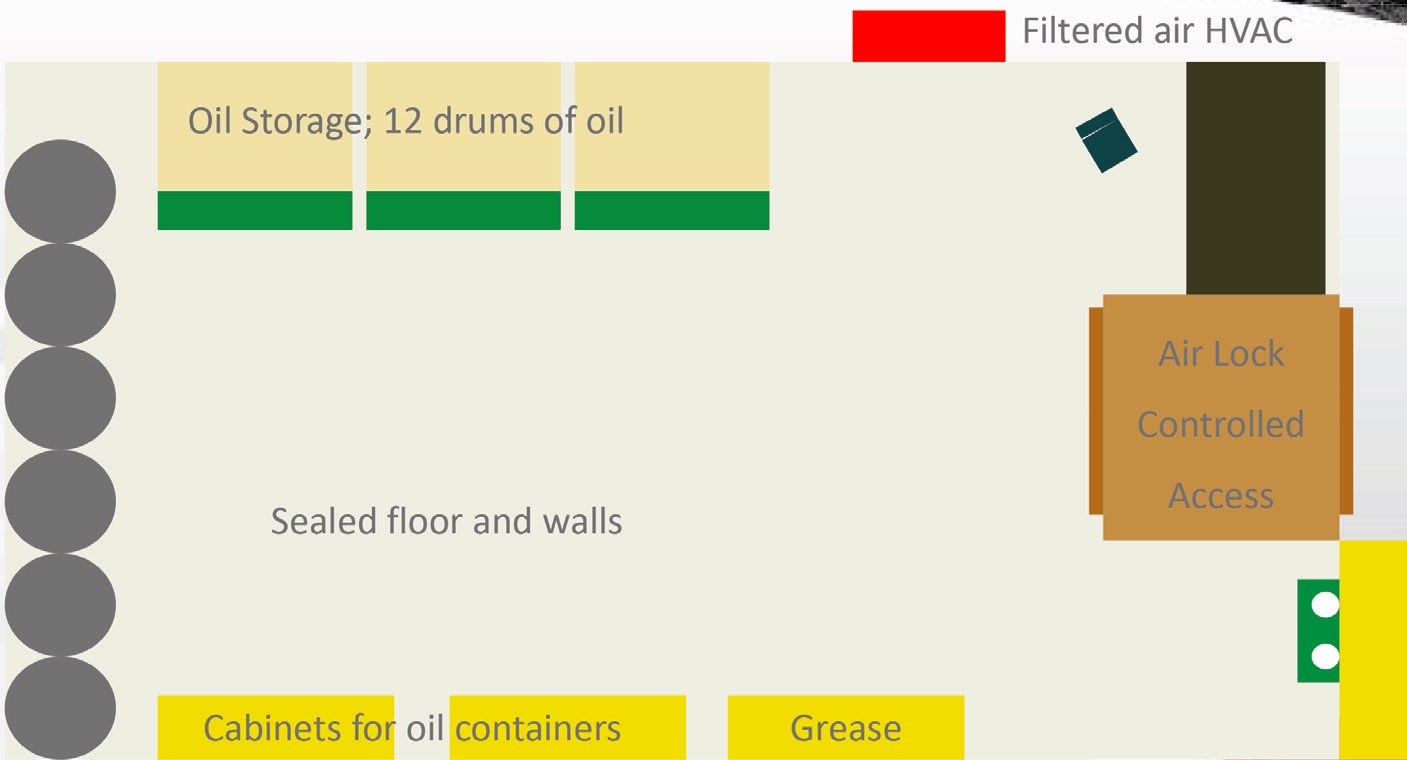The image size is (1407, 760).
Task: Click the containers yellow cabinet
Action: click(568, 728)
